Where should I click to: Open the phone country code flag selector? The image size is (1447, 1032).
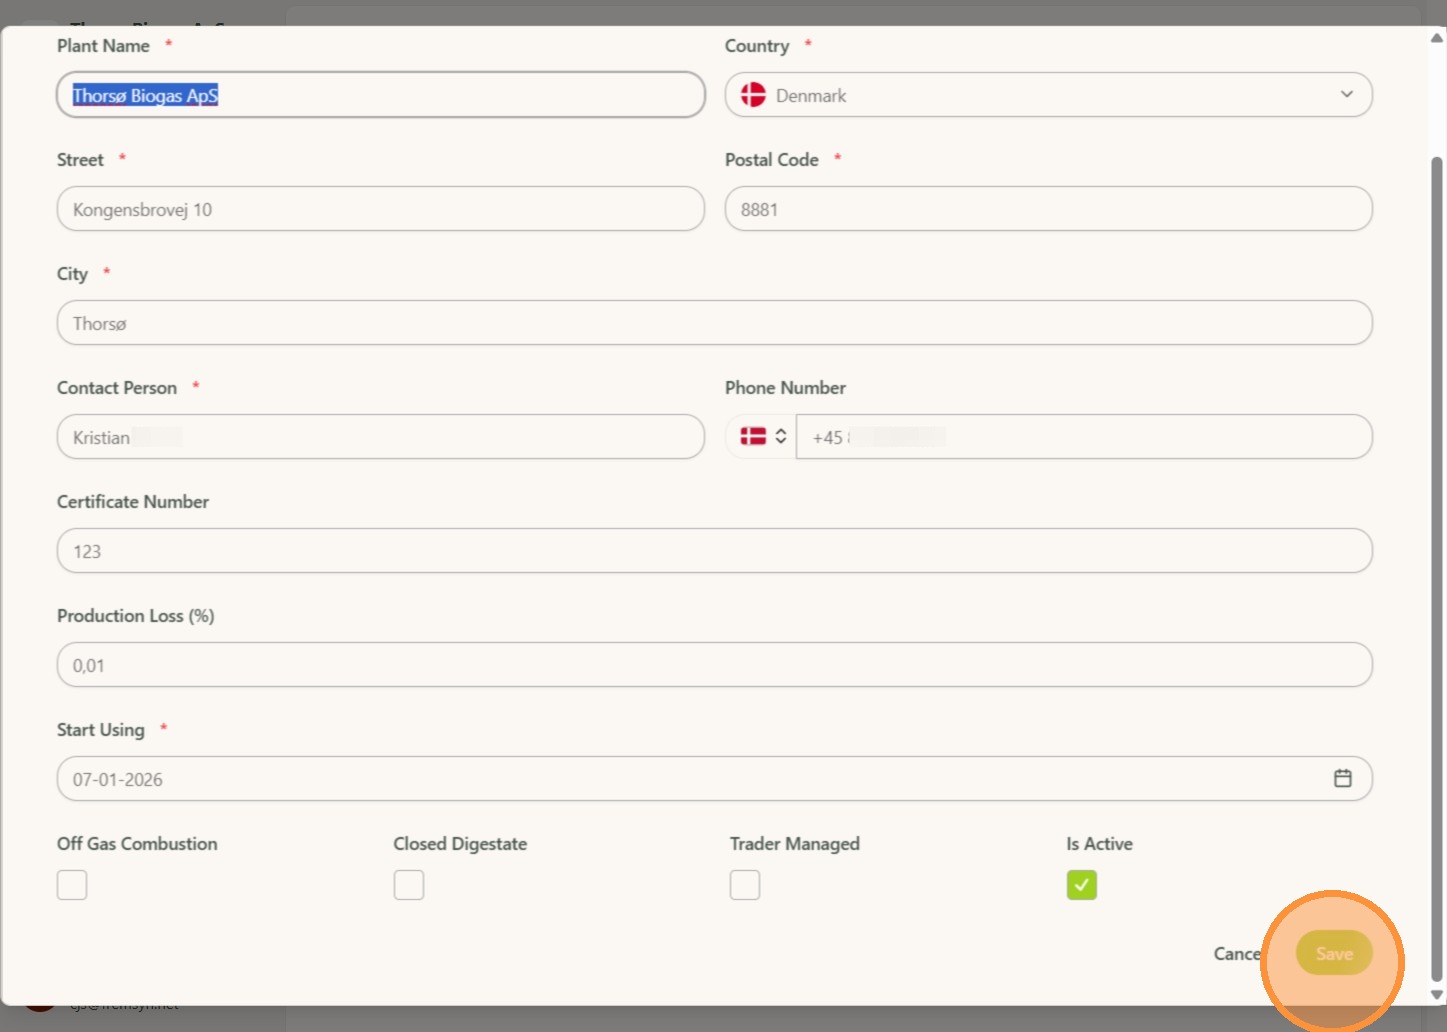(x=763, y=437)
